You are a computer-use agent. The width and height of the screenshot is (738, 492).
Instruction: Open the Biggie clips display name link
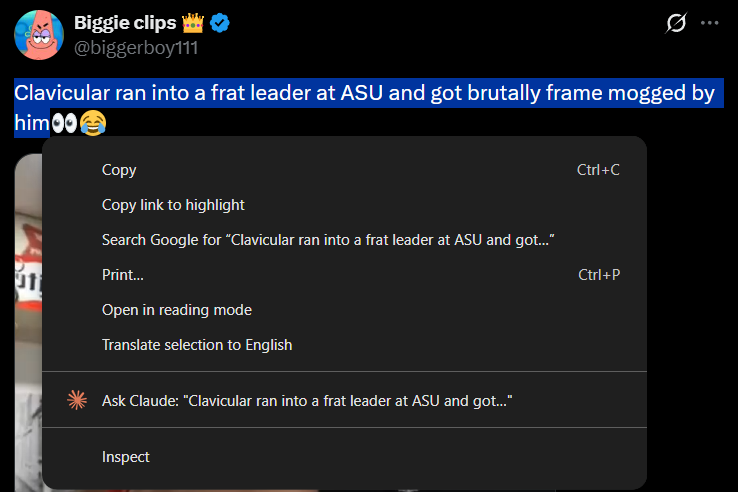coord(125,23)
